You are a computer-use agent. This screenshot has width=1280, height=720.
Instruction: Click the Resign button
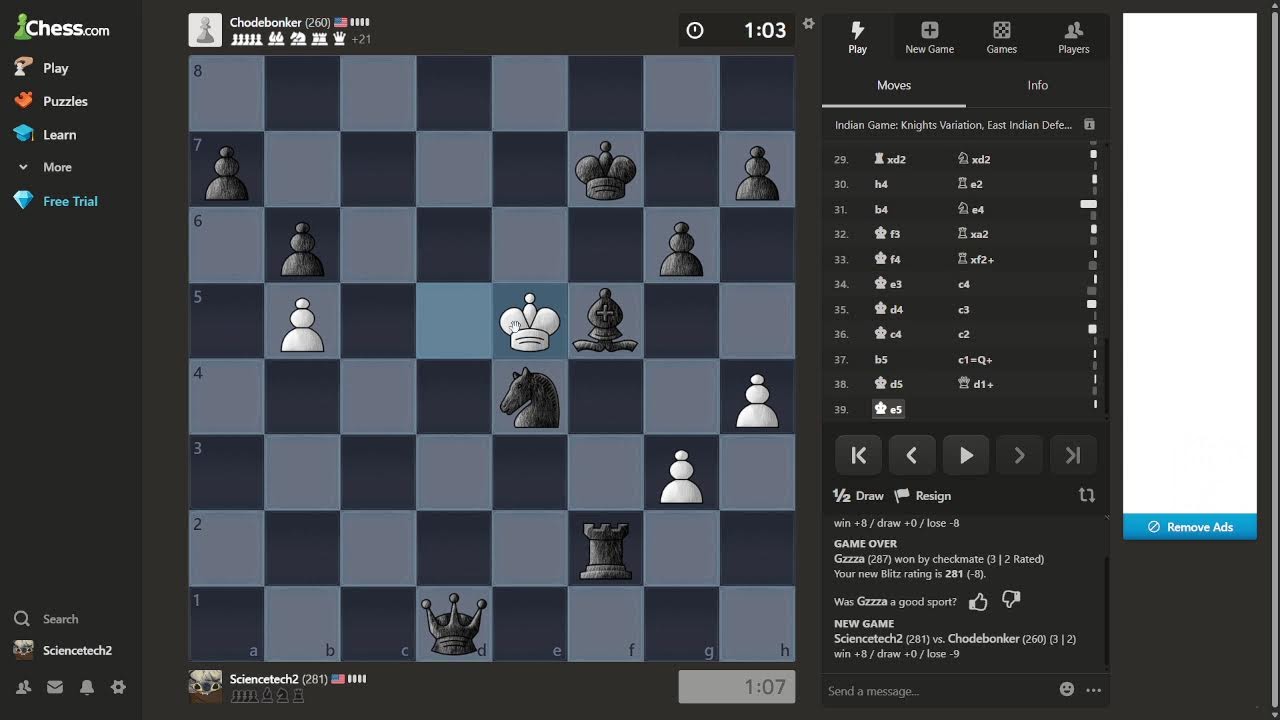pyautogui.click(x=923, y=496)
